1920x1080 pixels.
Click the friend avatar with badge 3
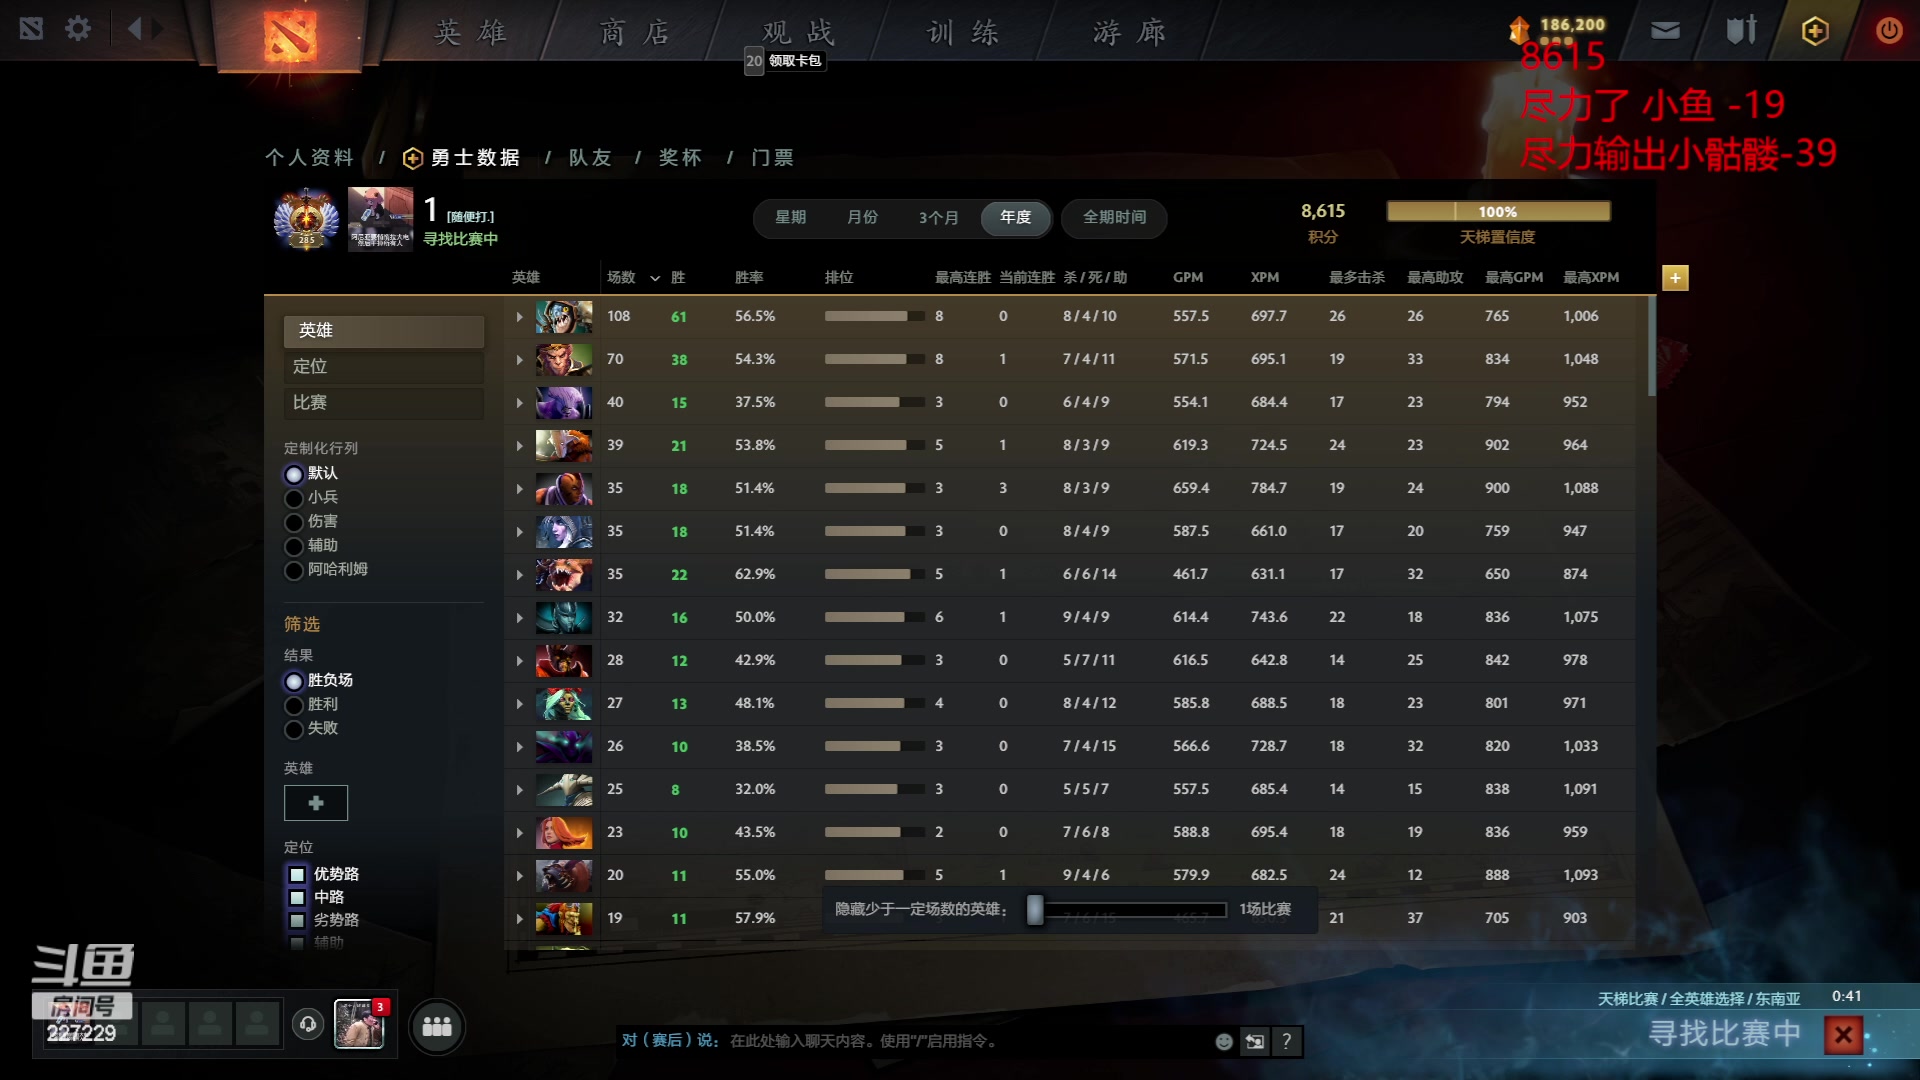[358, 1025]
